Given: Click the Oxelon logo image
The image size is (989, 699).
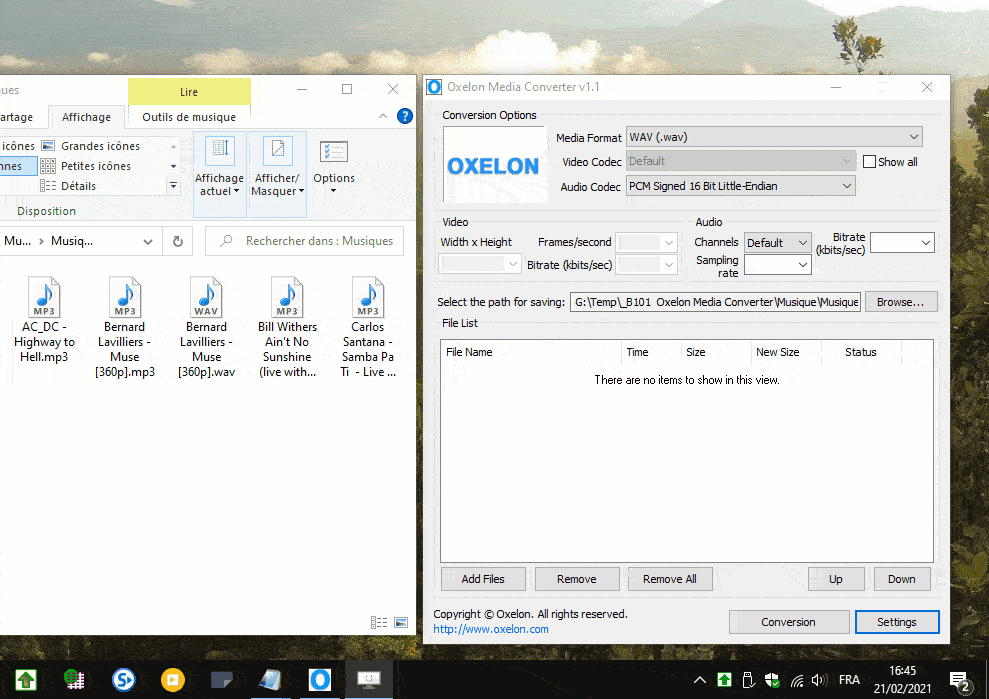Looking at the screenshot, I should (x=494, y=165).
